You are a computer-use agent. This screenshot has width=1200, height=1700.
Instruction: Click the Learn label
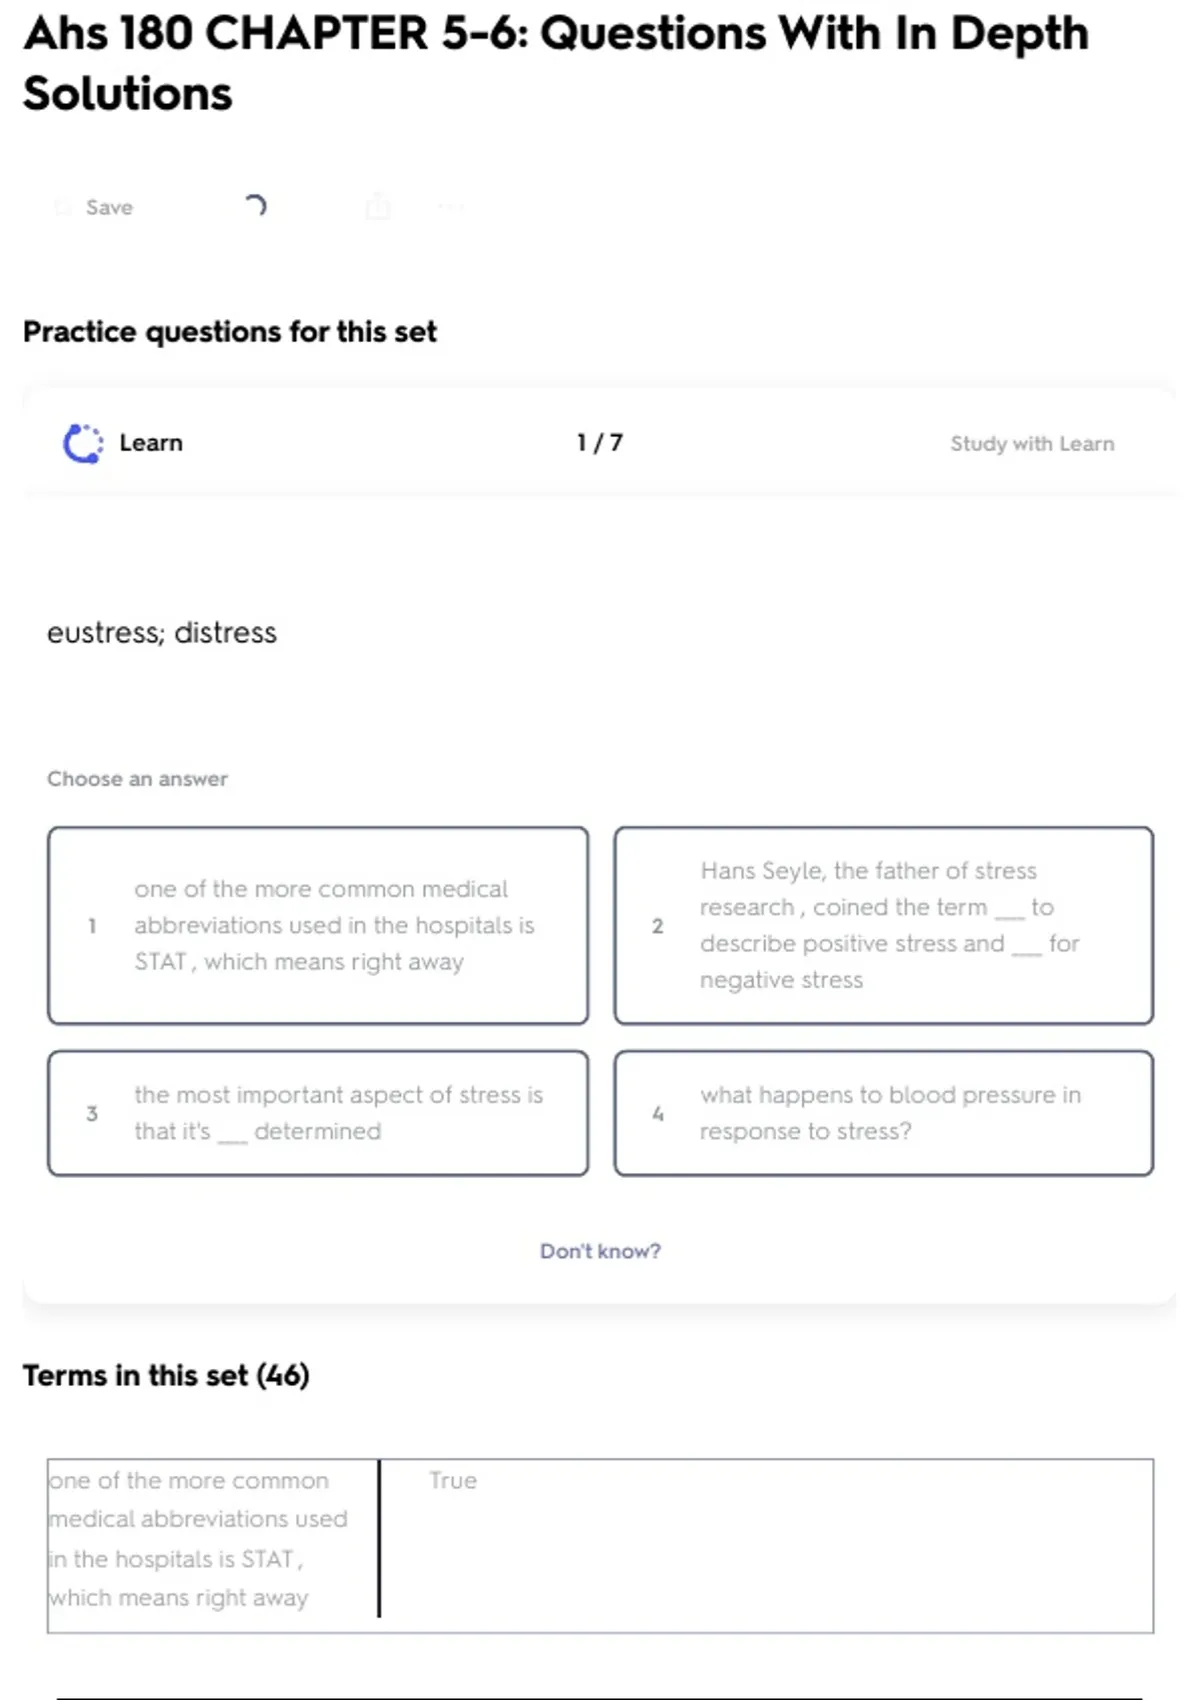coord(151,443)
